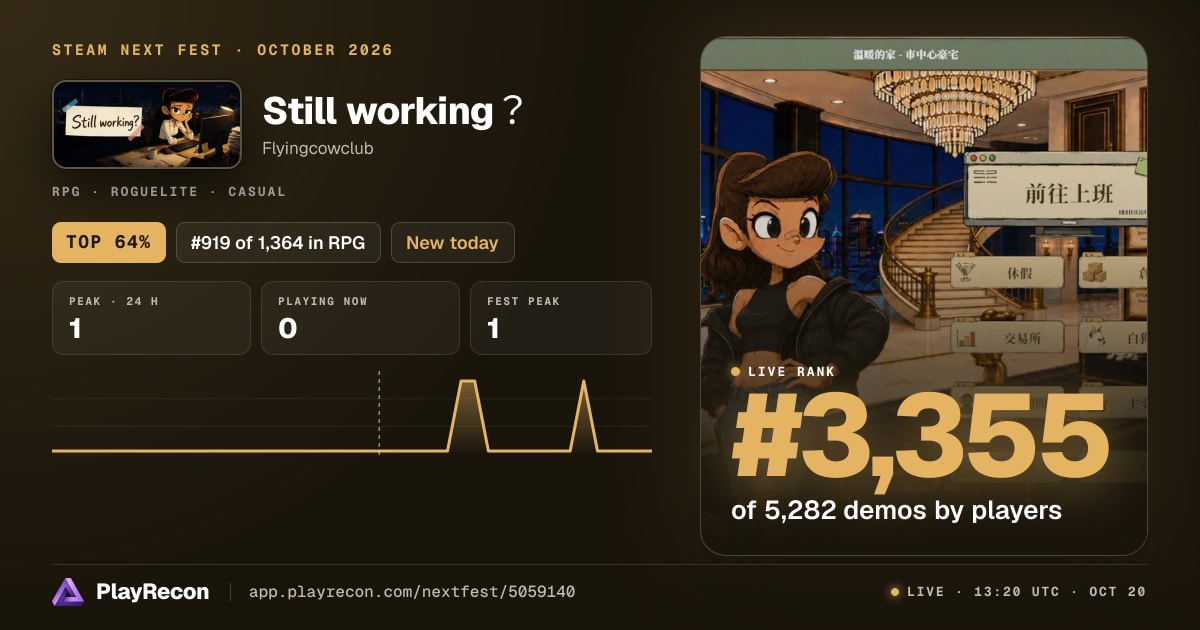
Task: Click the bar chart icon beside 交易所
Action: (967, 338)
